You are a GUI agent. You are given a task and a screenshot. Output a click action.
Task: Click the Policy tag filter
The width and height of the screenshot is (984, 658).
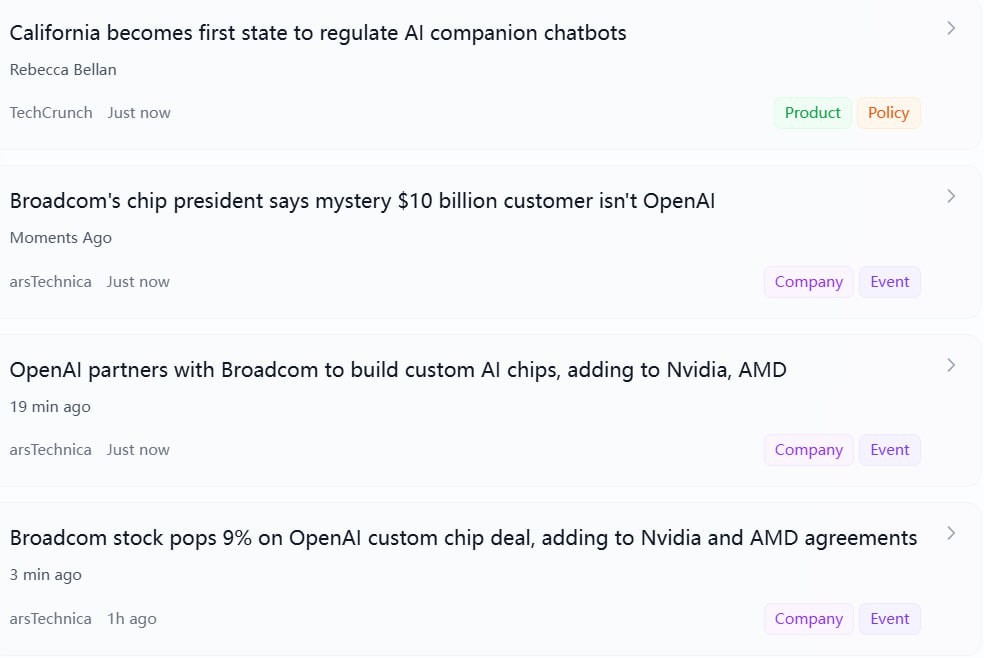point(888,112)
